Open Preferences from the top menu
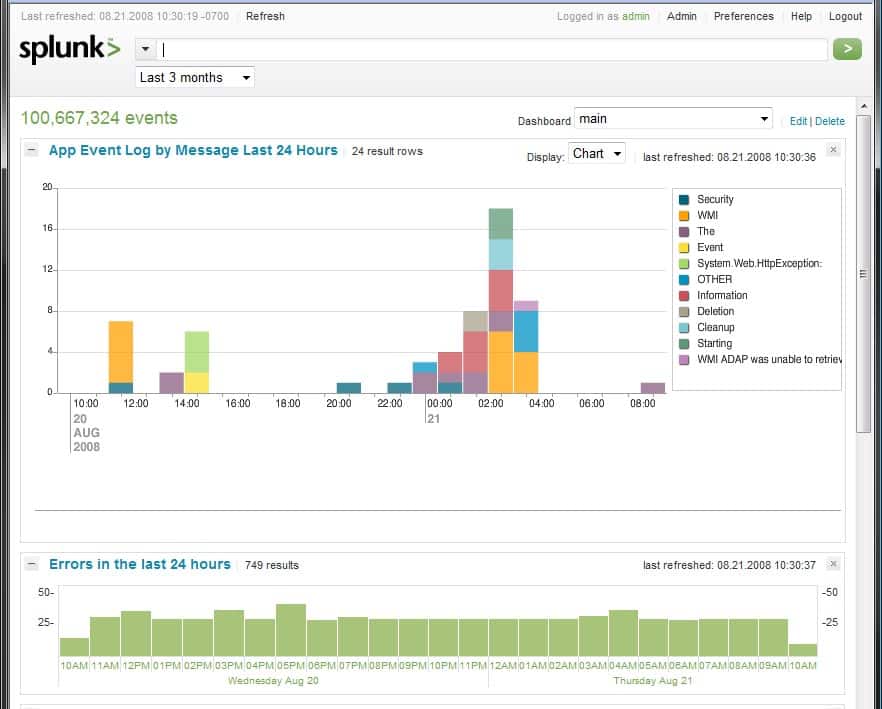The image size is (882, 709). [744, 16]
